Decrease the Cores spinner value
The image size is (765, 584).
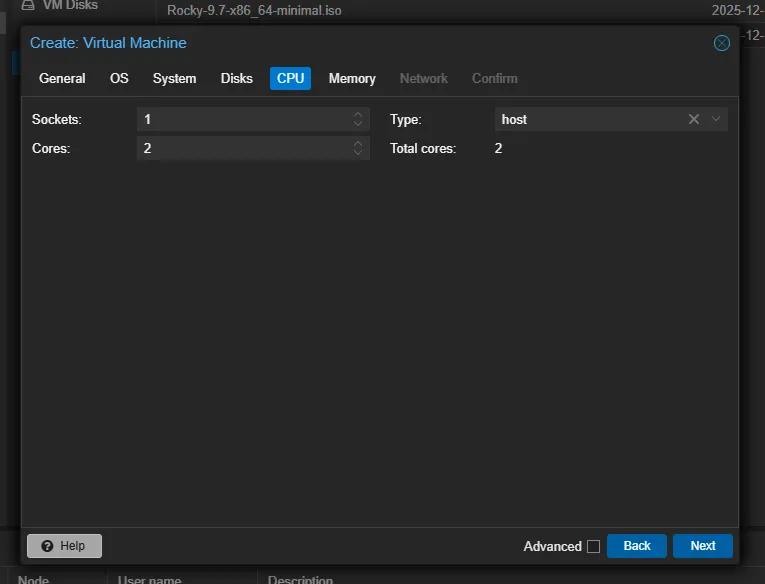[x=358, y=152]
